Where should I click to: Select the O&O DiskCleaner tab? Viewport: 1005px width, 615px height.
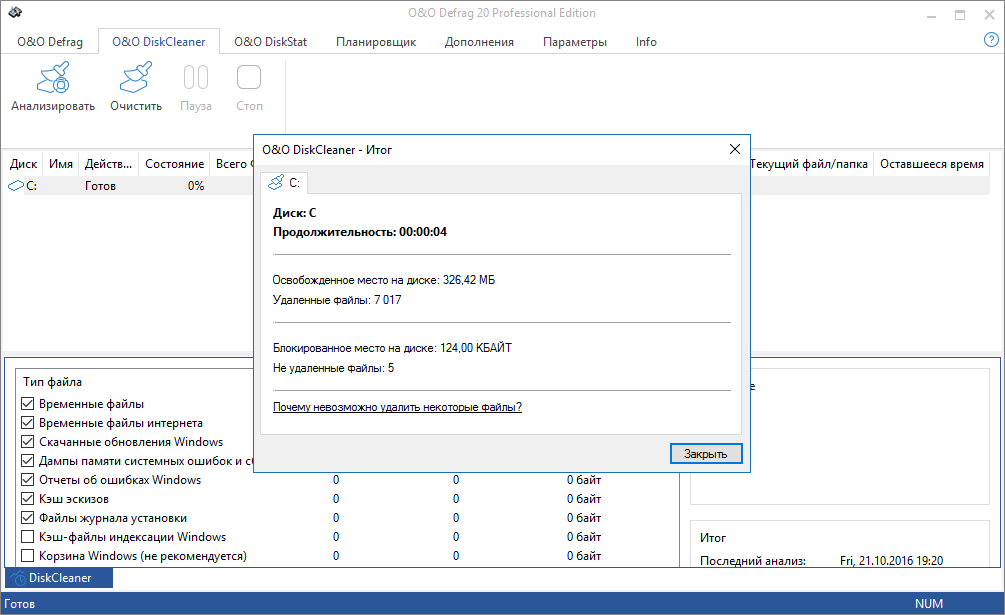(x=159, y=42)
